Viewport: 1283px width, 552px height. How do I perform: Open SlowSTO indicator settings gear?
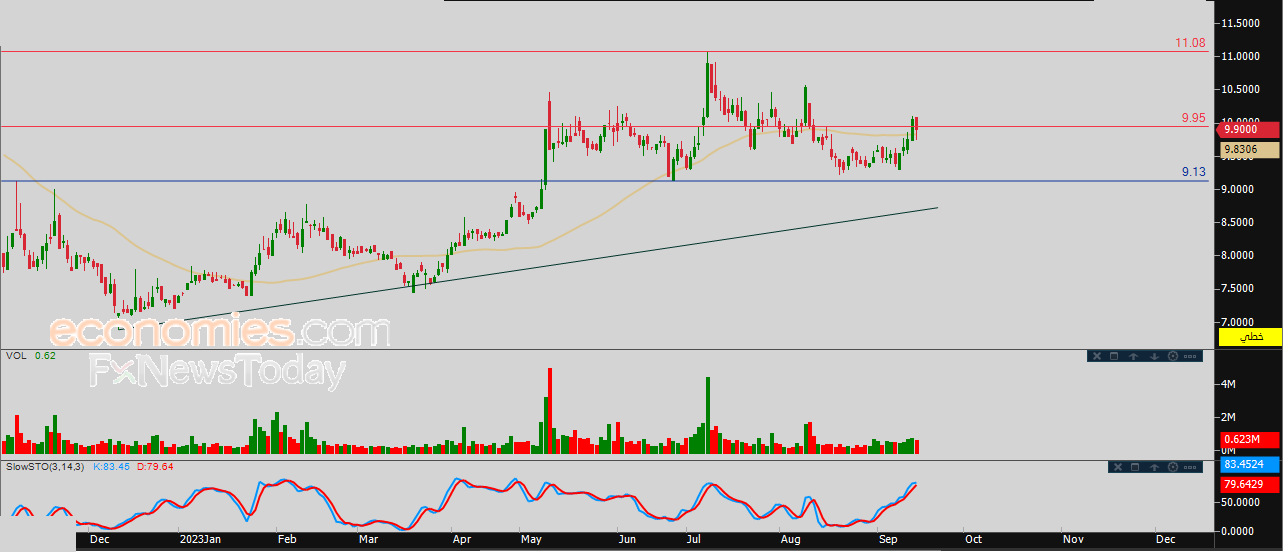tap(1173, 467)
